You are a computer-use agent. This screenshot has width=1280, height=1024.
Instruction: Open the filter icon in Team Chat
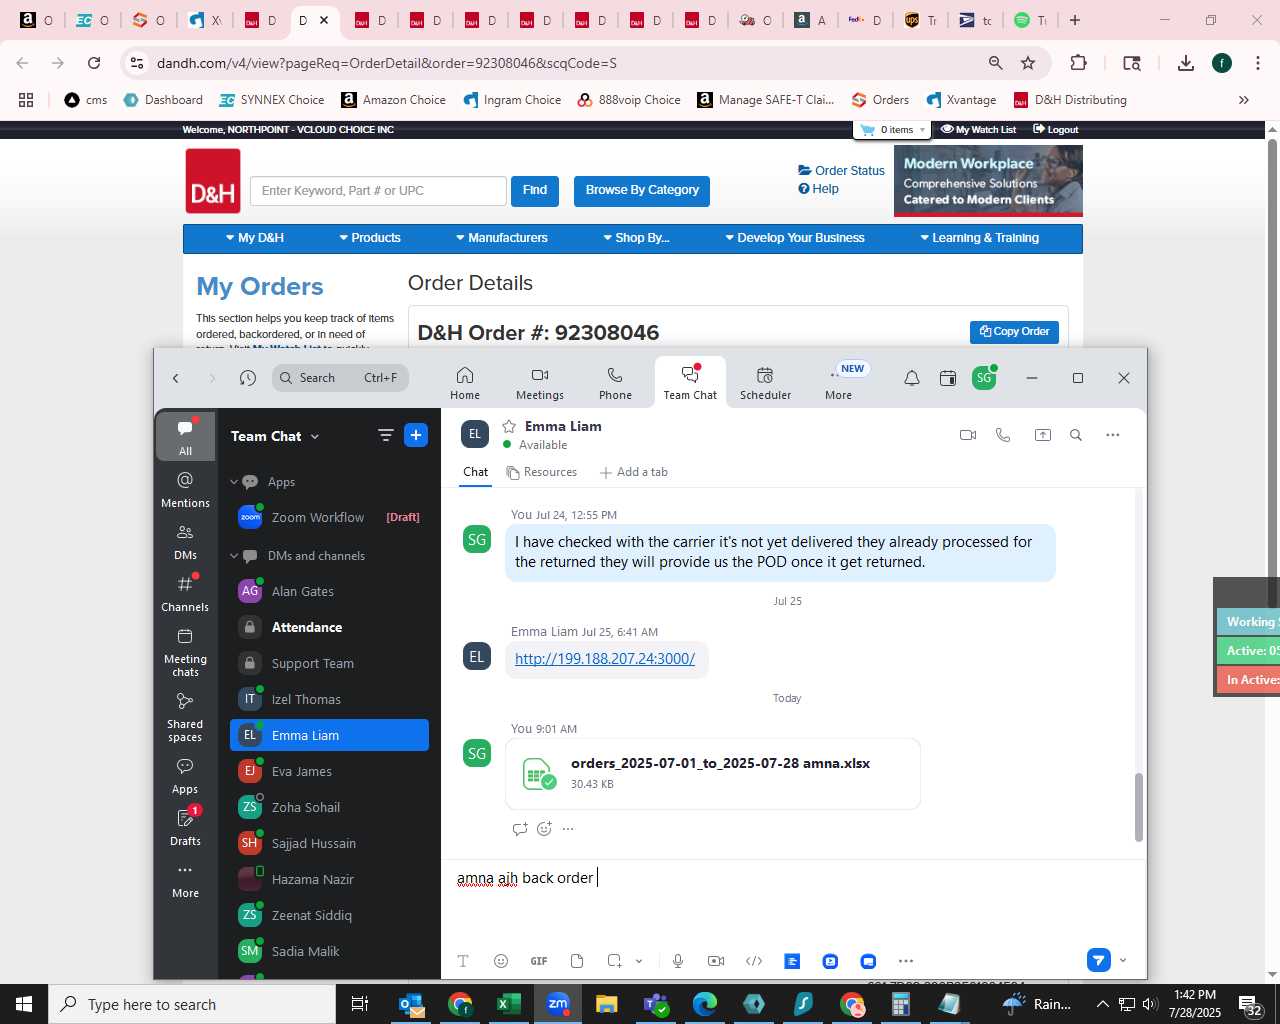[x=385, y=435]
